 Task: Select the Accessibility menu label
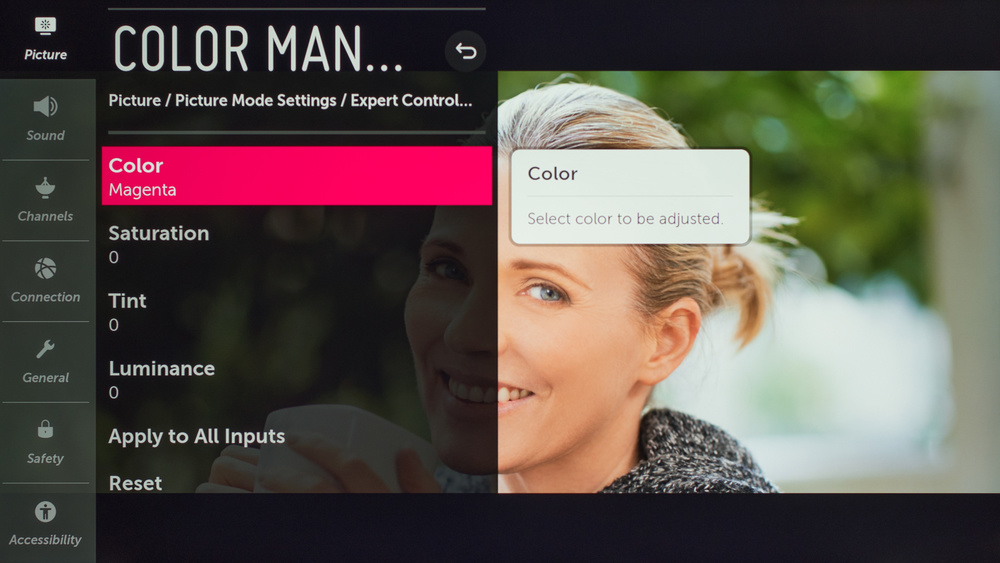tap(45, 539)
